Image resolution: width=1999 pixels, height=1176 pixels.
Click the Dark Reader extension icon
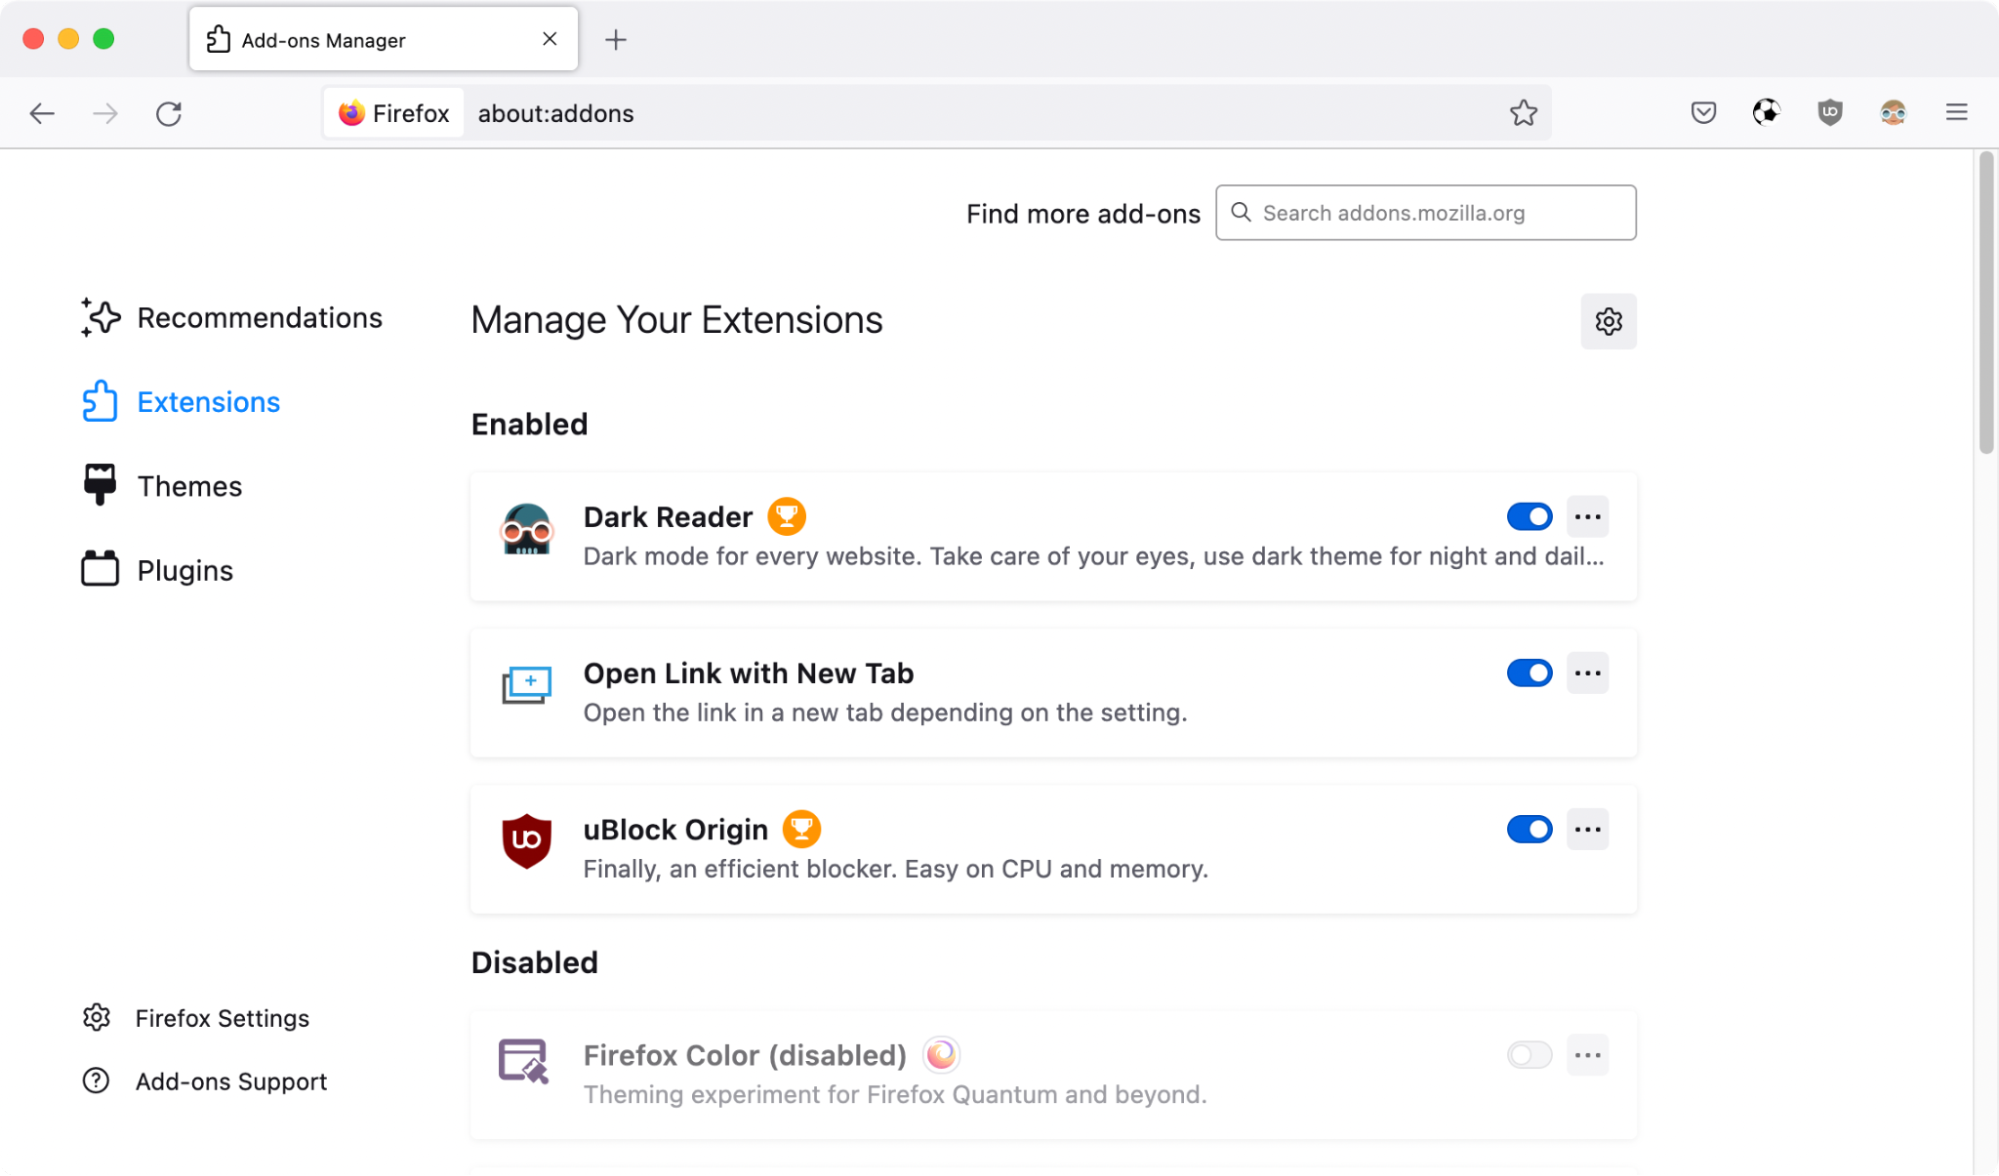pyautogui.click(x=526, y=530)
